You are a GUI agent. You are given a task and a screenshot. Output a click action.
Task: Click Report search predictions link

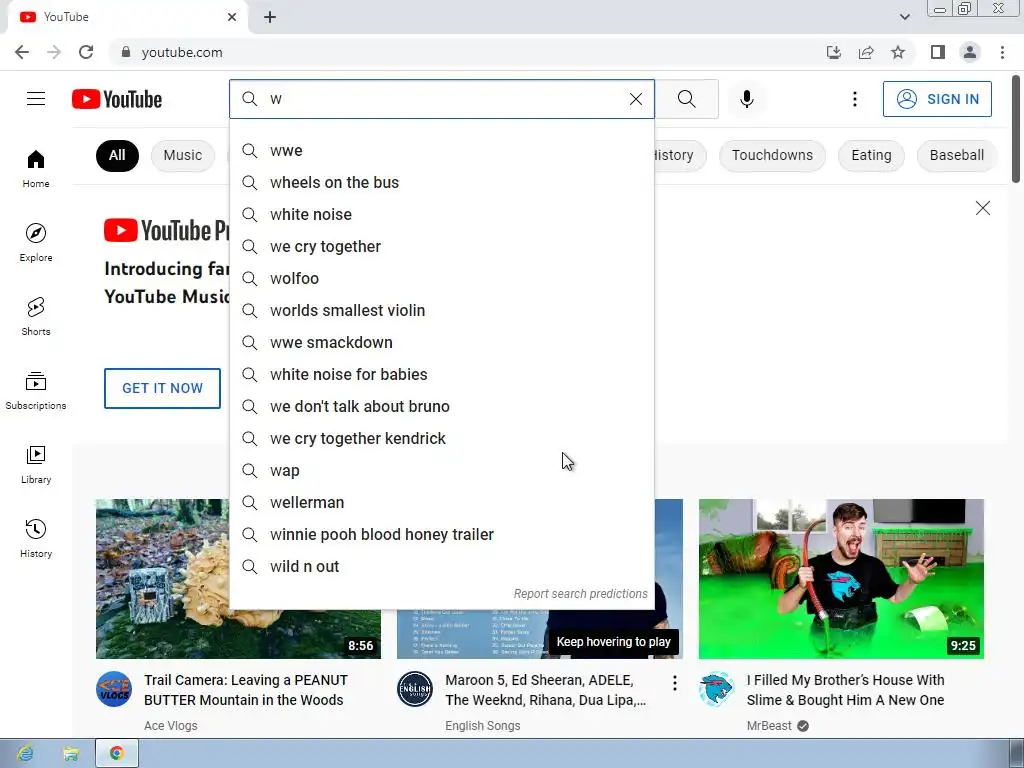pyautogui.click(x=581, y=594)
